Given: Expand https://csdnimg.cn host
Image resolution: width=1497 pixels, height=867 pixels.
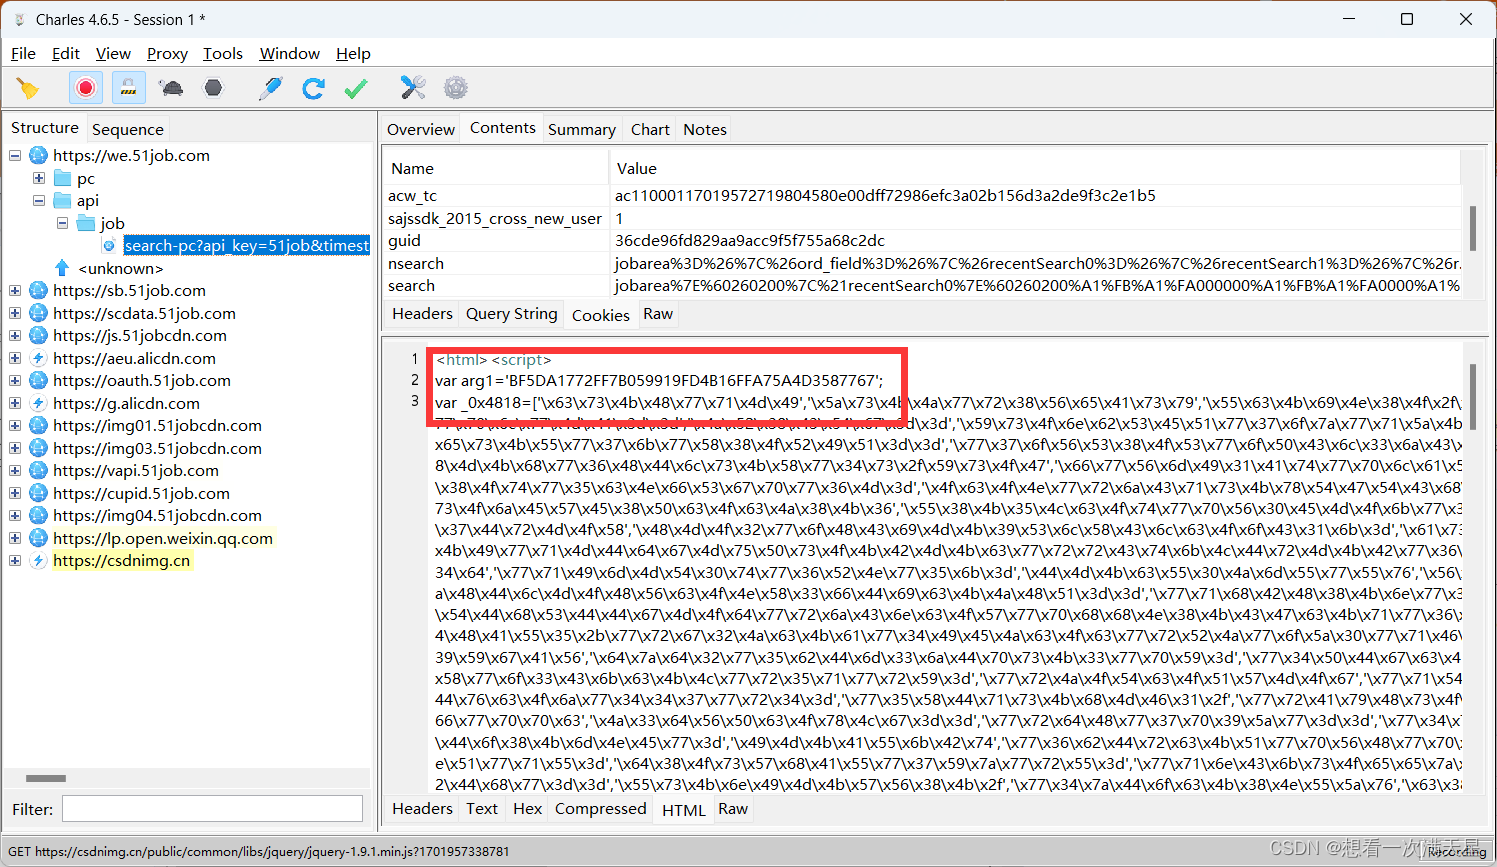Looking at the screenshot, I should tap(15, 560).
